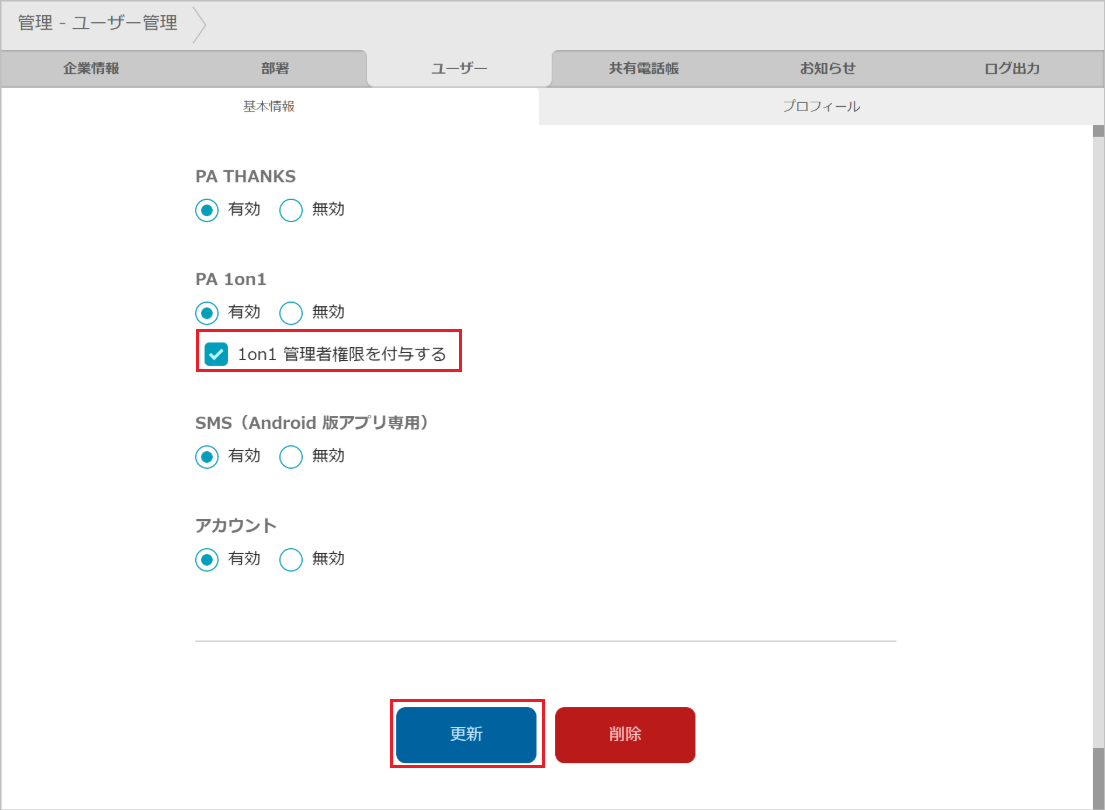Select the ユーザー tab
Screen dimensions: 1105x810
click(x=459, y=68)
